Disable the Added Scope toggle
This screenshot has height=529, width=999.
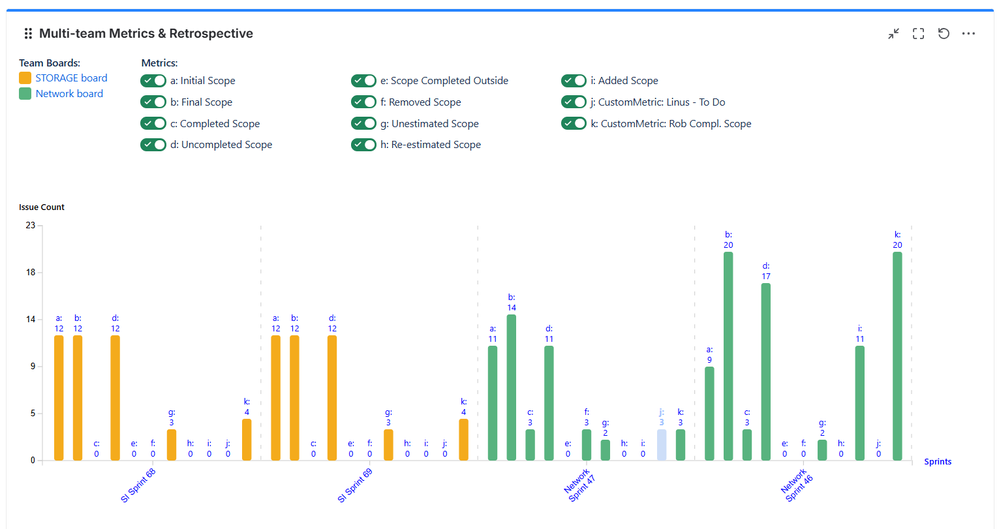pyautogui.click(x=574, y=81)
